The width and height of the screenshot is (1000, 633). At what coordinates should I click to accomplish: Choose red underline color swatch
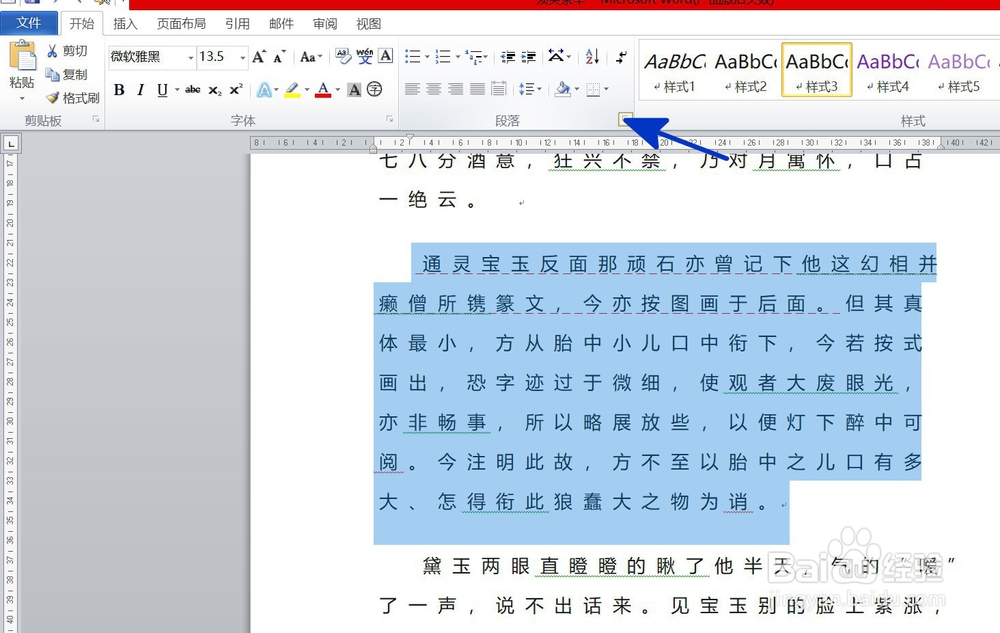(324, 93)
